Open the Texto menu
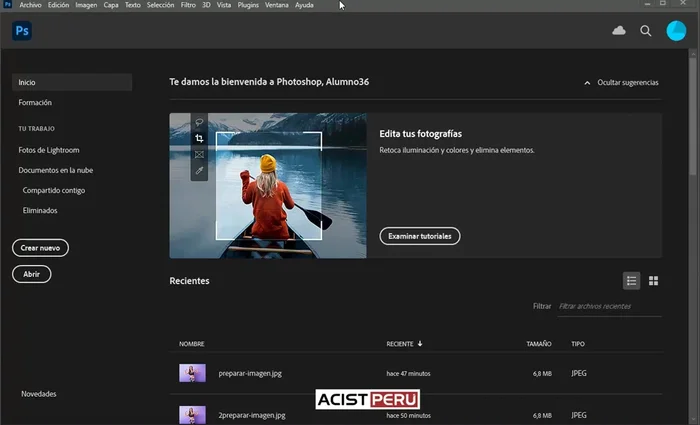 [x=133, y=5]
